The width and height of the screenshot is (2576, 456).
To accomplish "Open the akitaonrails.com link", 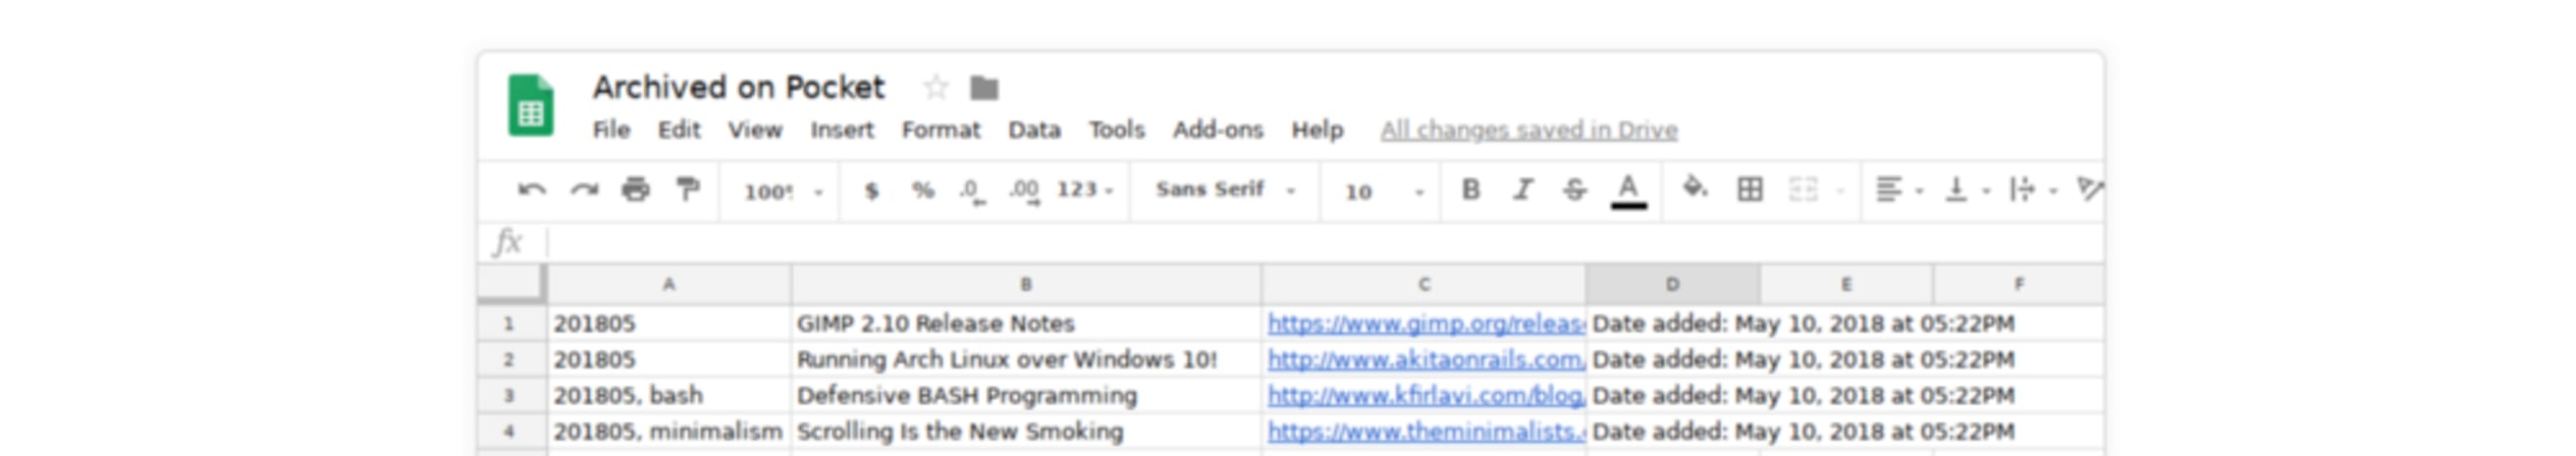I will tap(1425, 360).
